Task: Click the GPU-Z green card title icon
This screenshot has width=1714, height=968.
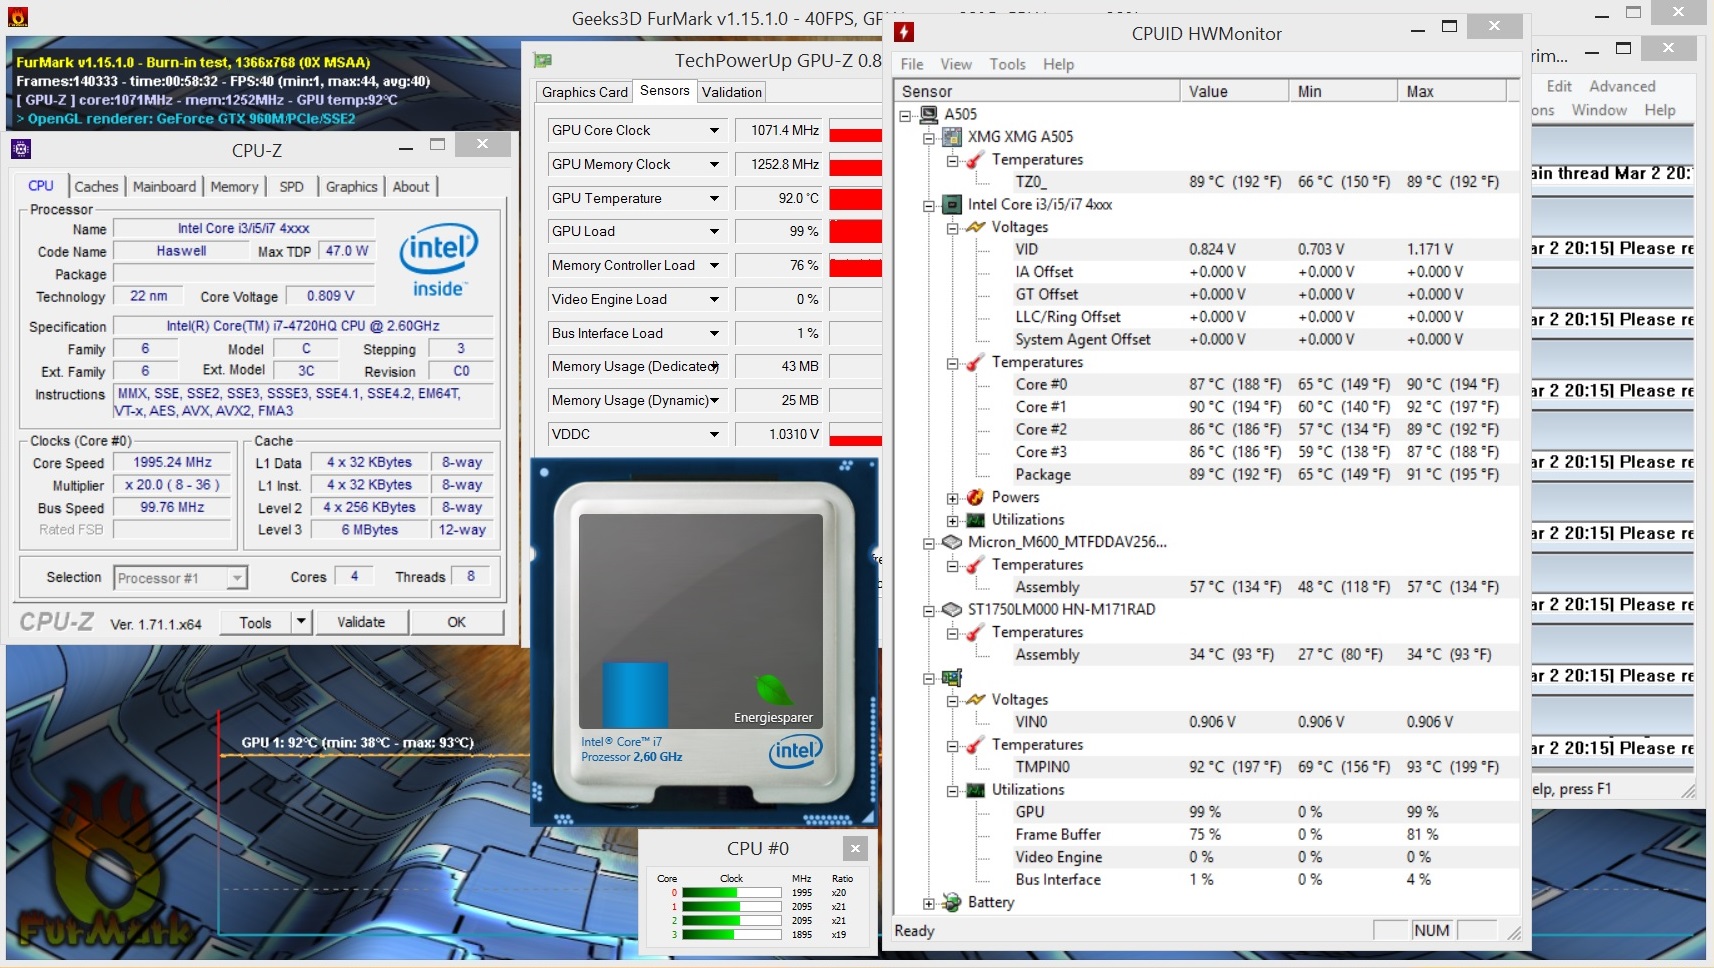Action: point(543,61)
